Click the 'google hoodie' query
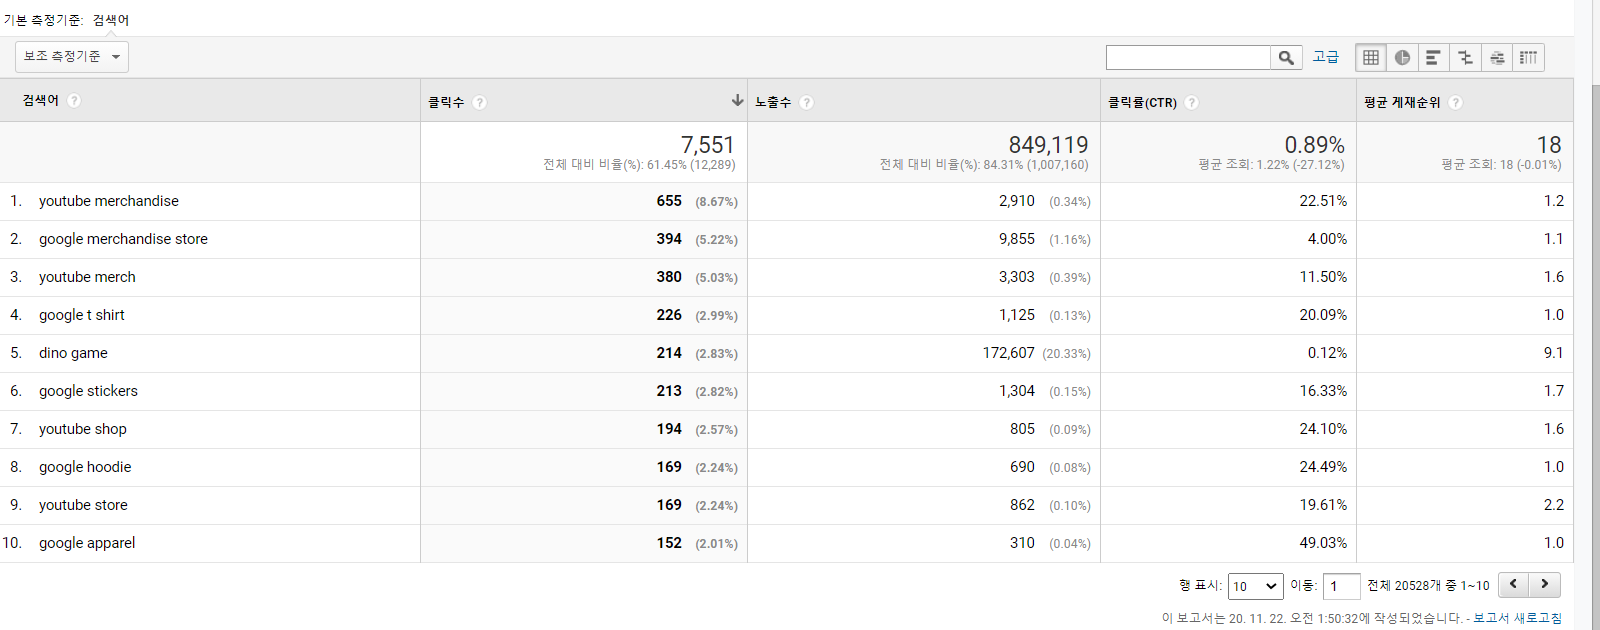1600x630 pixels. point(85,467)
